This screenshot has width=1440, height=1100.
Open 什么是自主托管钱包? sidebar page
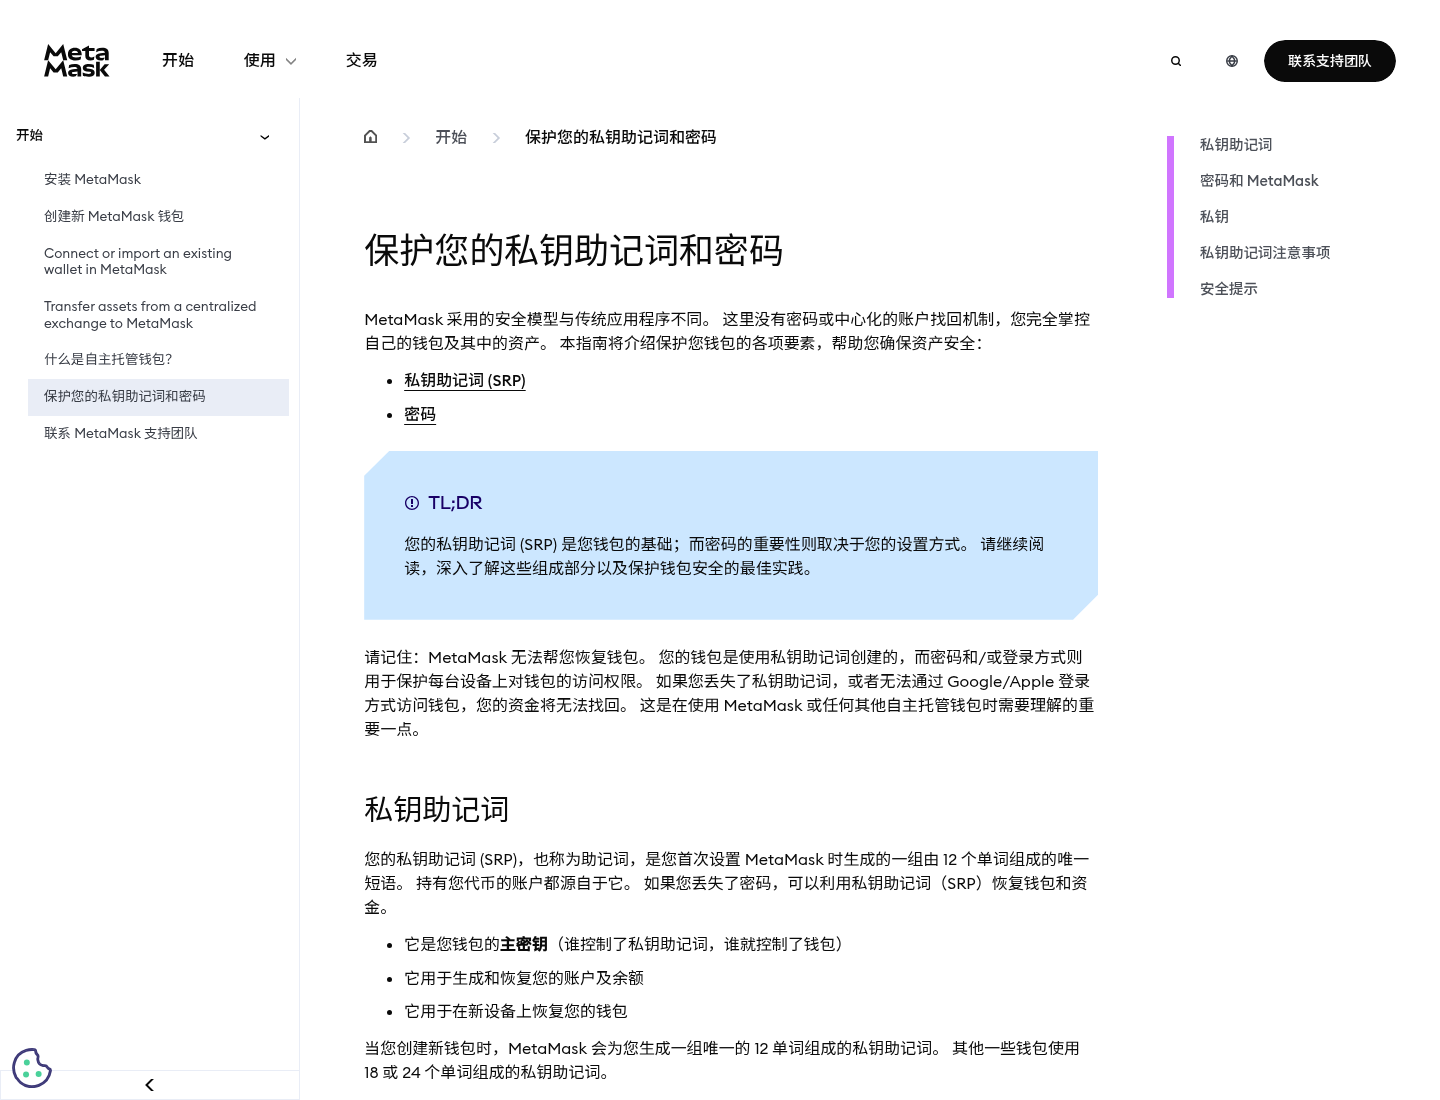pyautogui.click(x=108, y=359)
